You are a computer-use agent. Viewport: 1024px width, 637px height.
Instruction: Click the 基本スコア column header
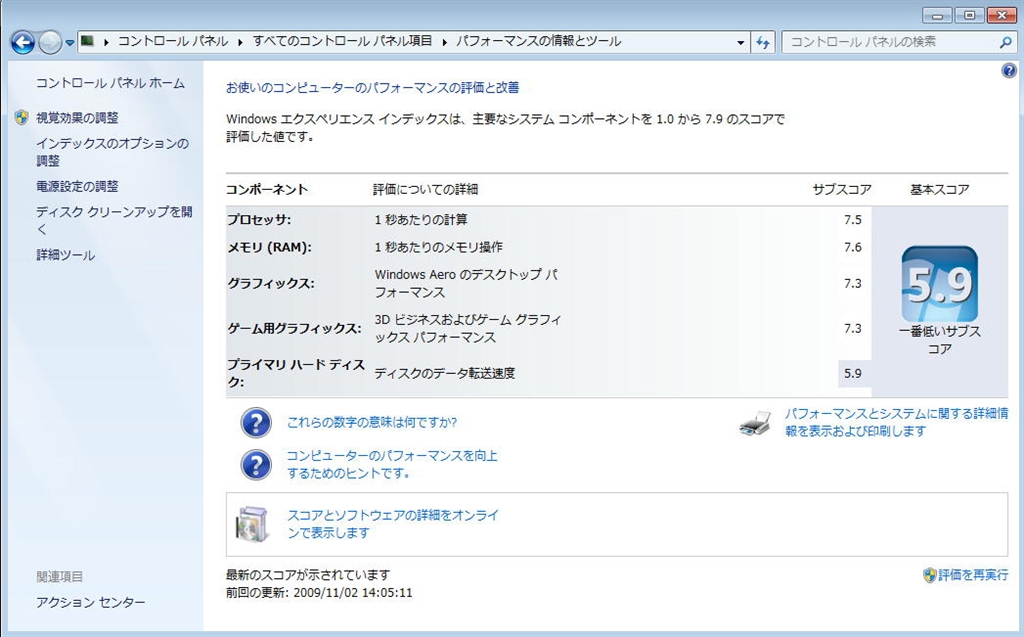click(x=940, y=189)
